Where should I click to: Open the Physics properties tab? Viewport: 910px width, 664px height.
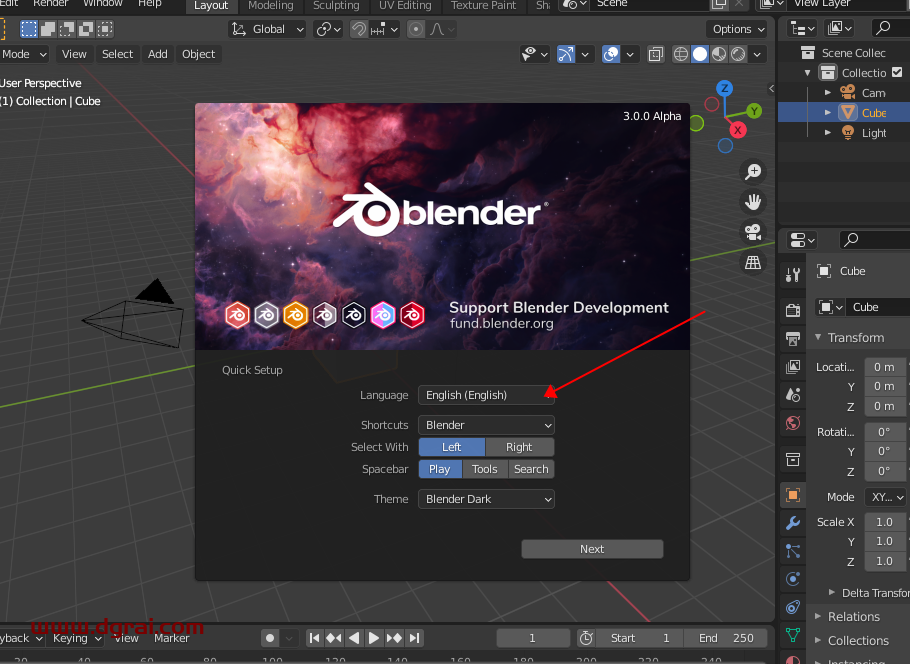(x=793, y=579)
